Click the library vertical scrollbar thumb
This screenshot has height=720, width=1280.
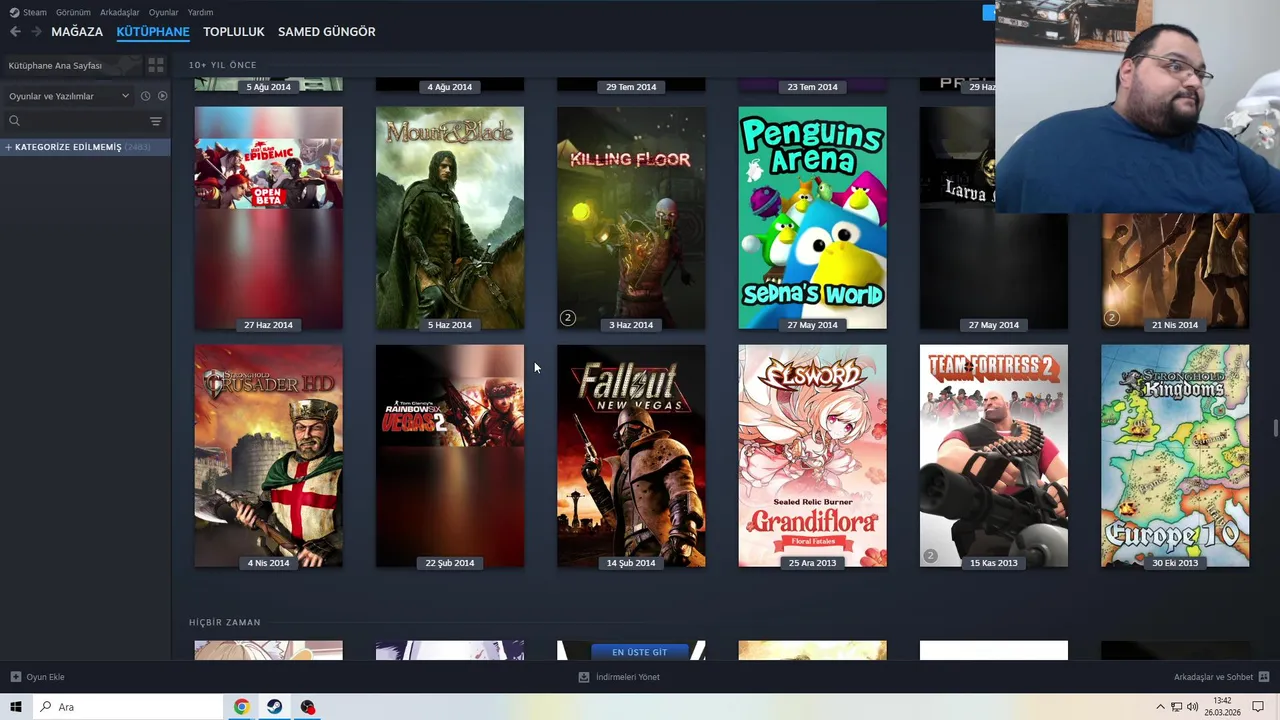coord(1275,429)
